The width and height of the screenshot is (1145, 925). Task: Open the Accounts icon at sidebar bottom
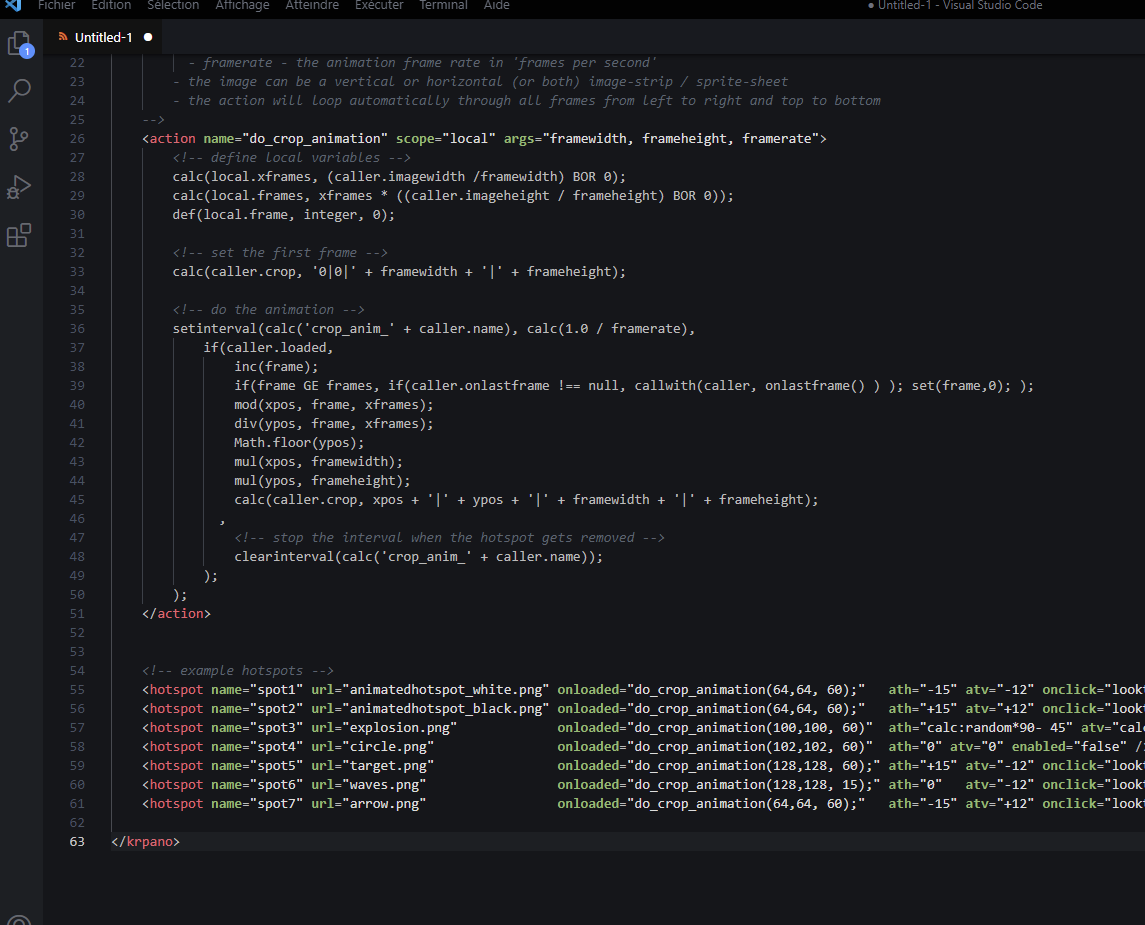point(19,920)
